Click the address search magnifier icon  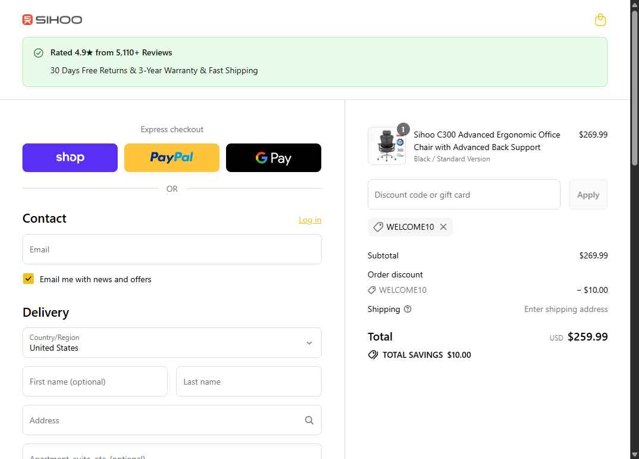[x=309, y=420]
